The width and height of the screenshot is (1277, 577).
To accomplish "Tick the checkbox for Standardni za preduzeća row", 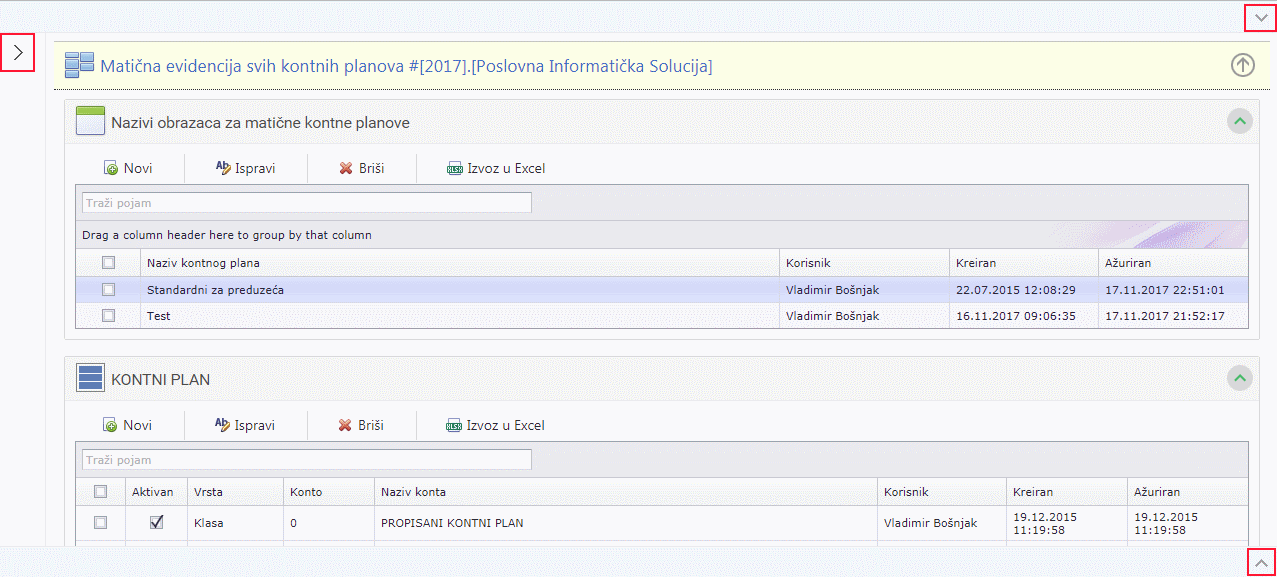I will coord(108,290).
